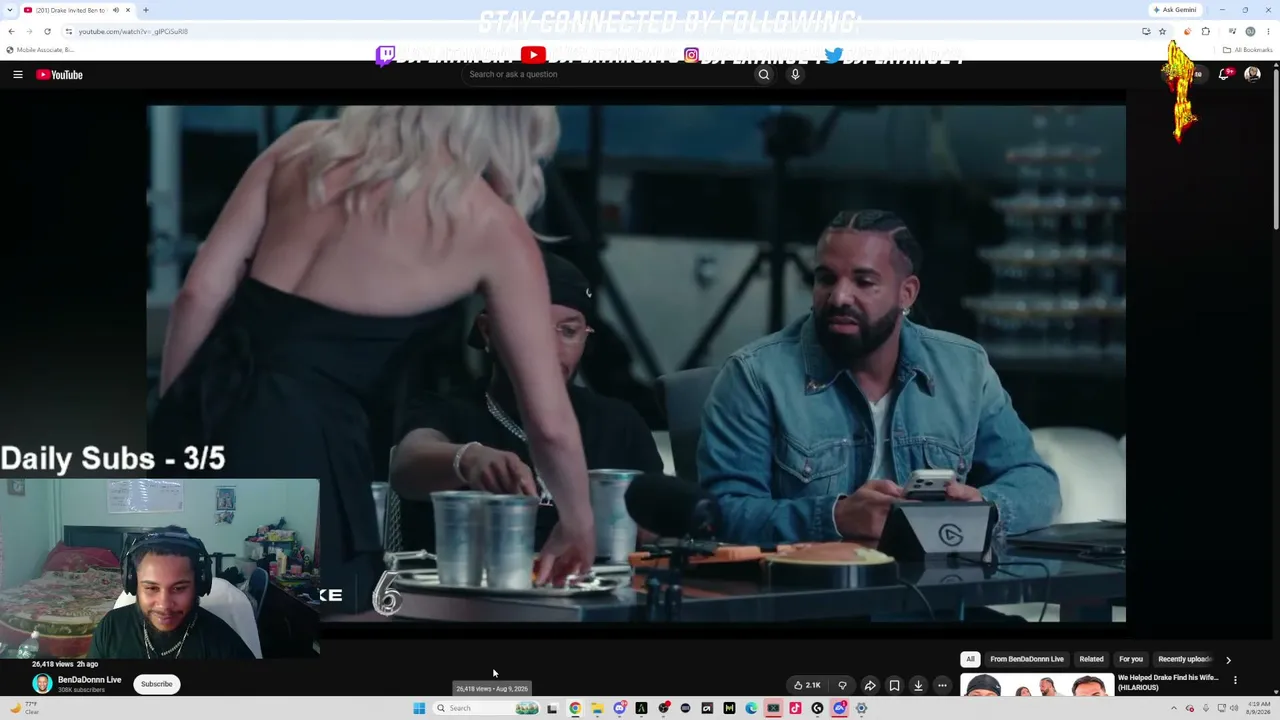Open the We Helped Drake video thumbnail

tap(1037, 686)
